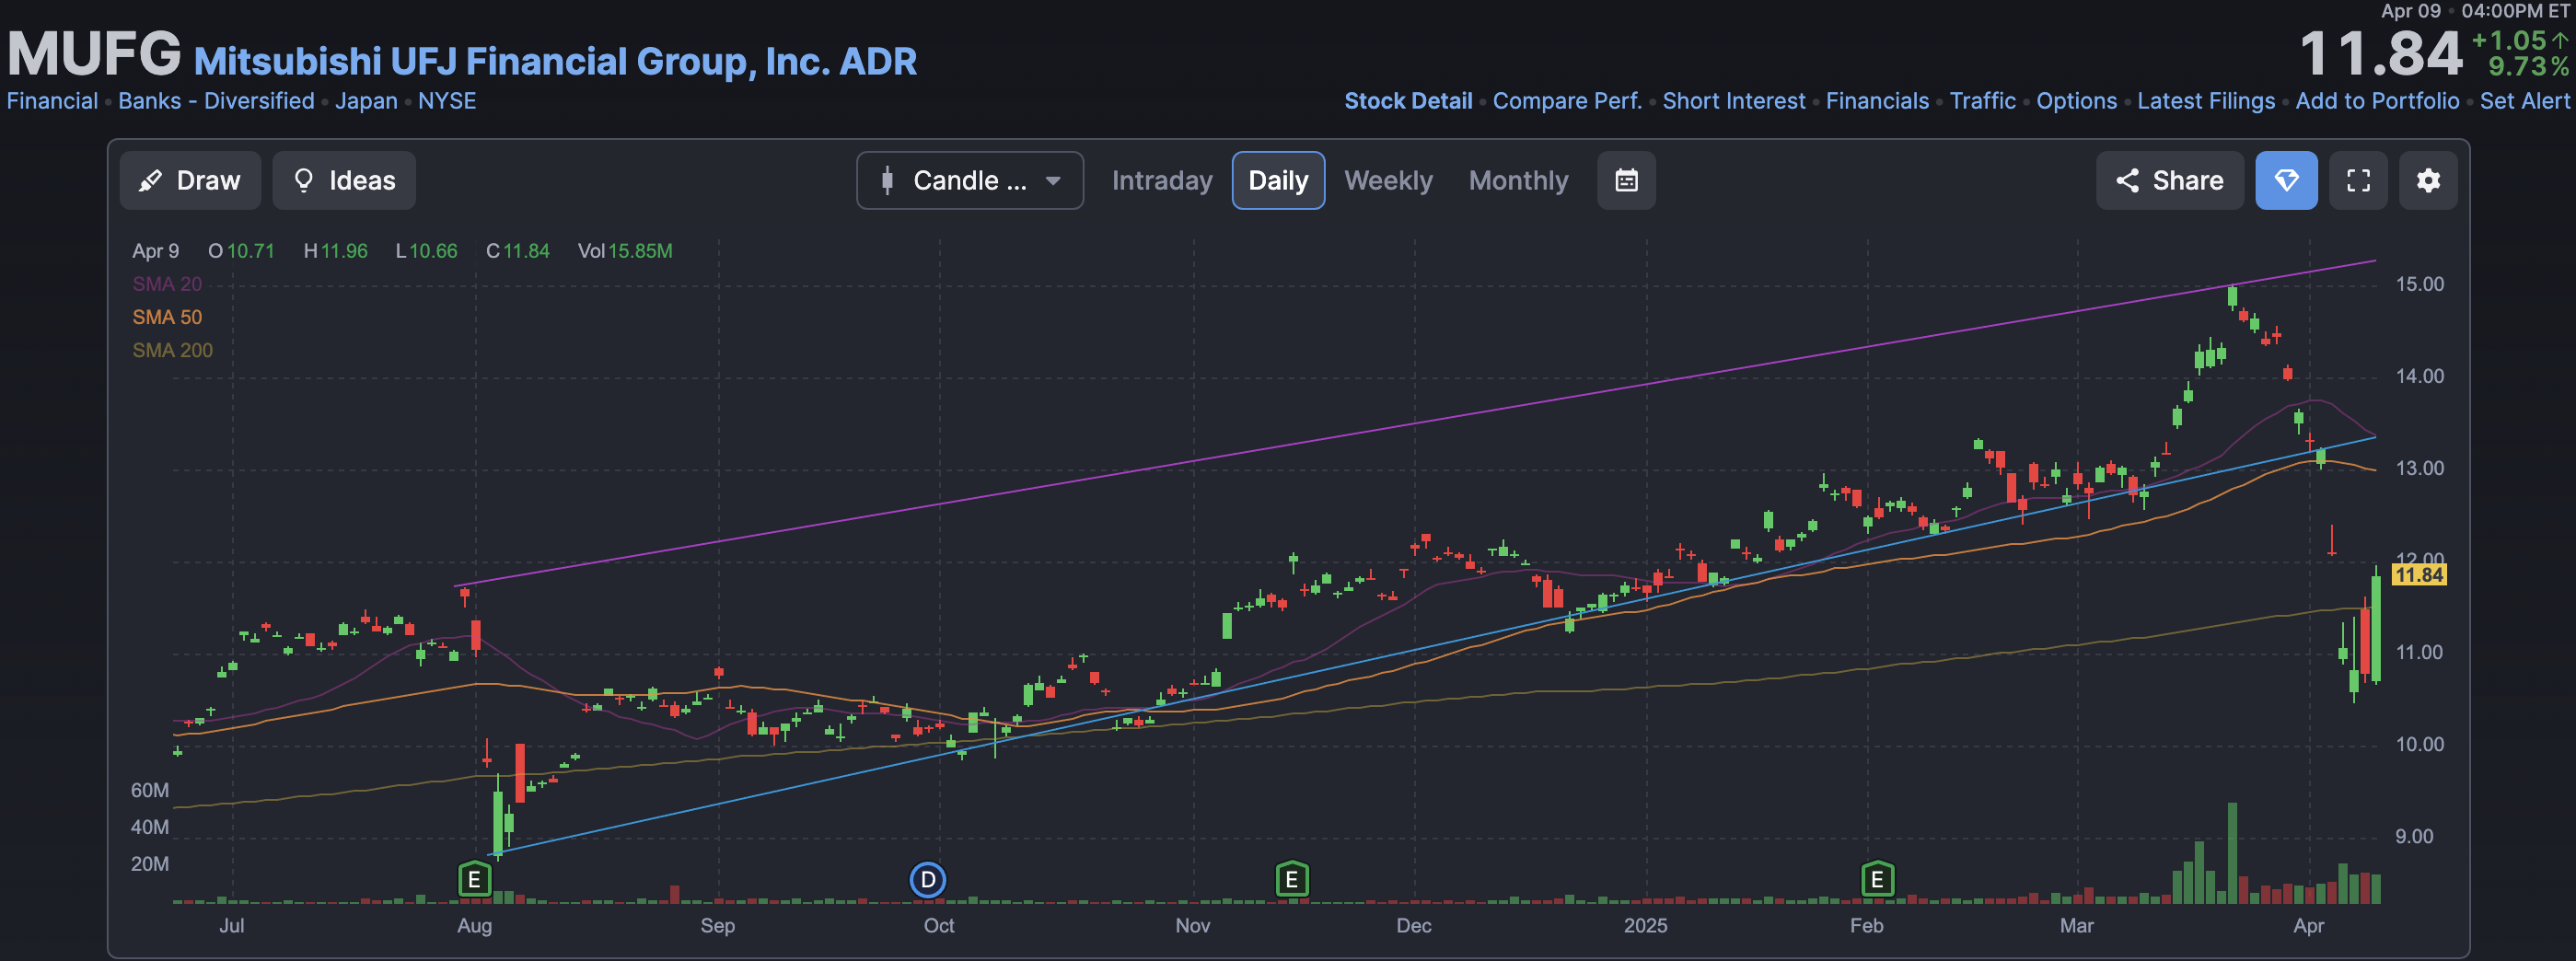Open chart settings gear
The width and height of the screenshot is (2576, 961).
2428,180
